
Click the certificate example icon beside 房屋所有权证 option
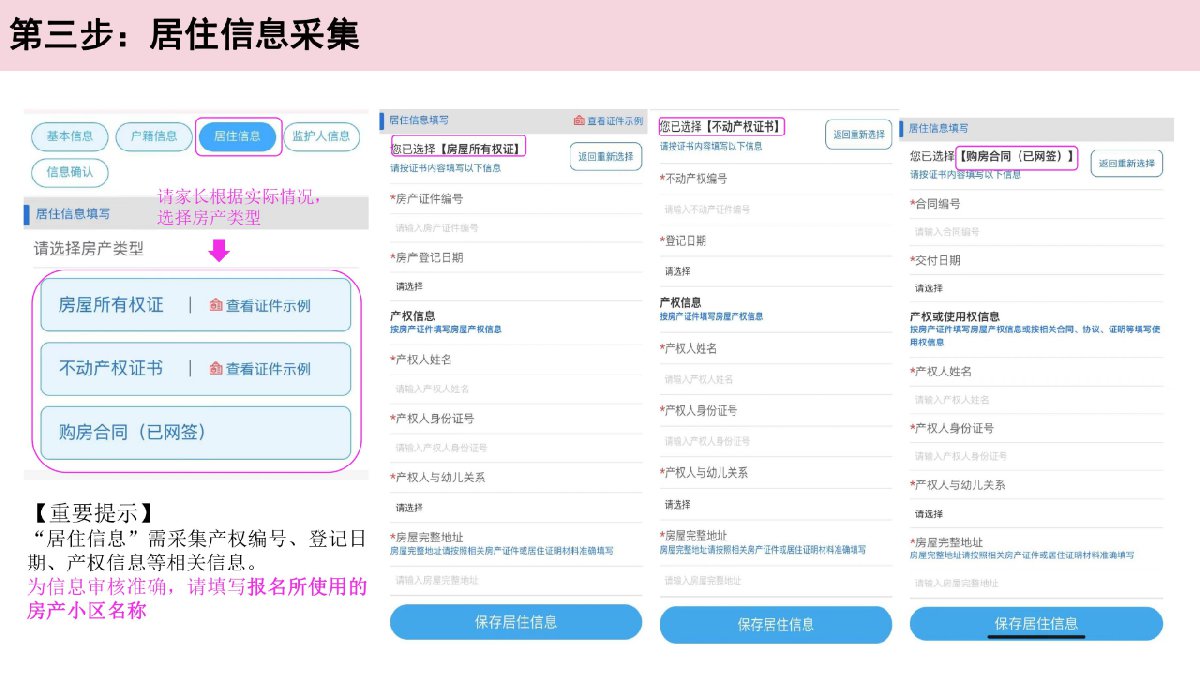pyautogui.click(x=216, y=306)
